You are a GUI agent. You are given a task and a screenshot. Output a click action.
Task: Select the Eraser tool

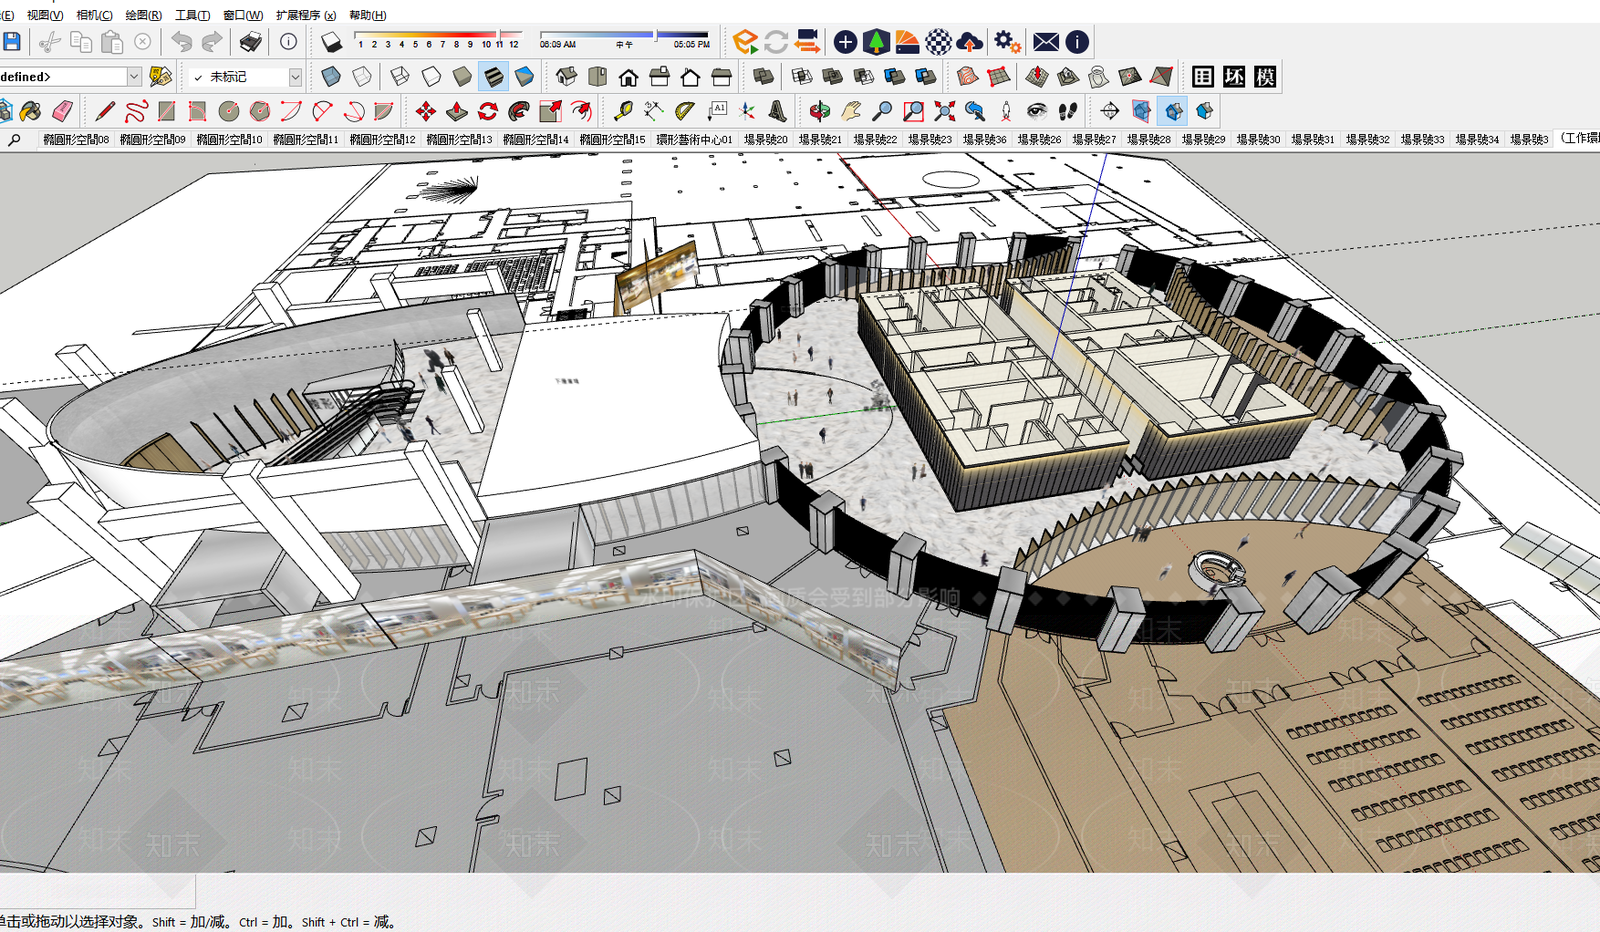(x=62, y=111)
